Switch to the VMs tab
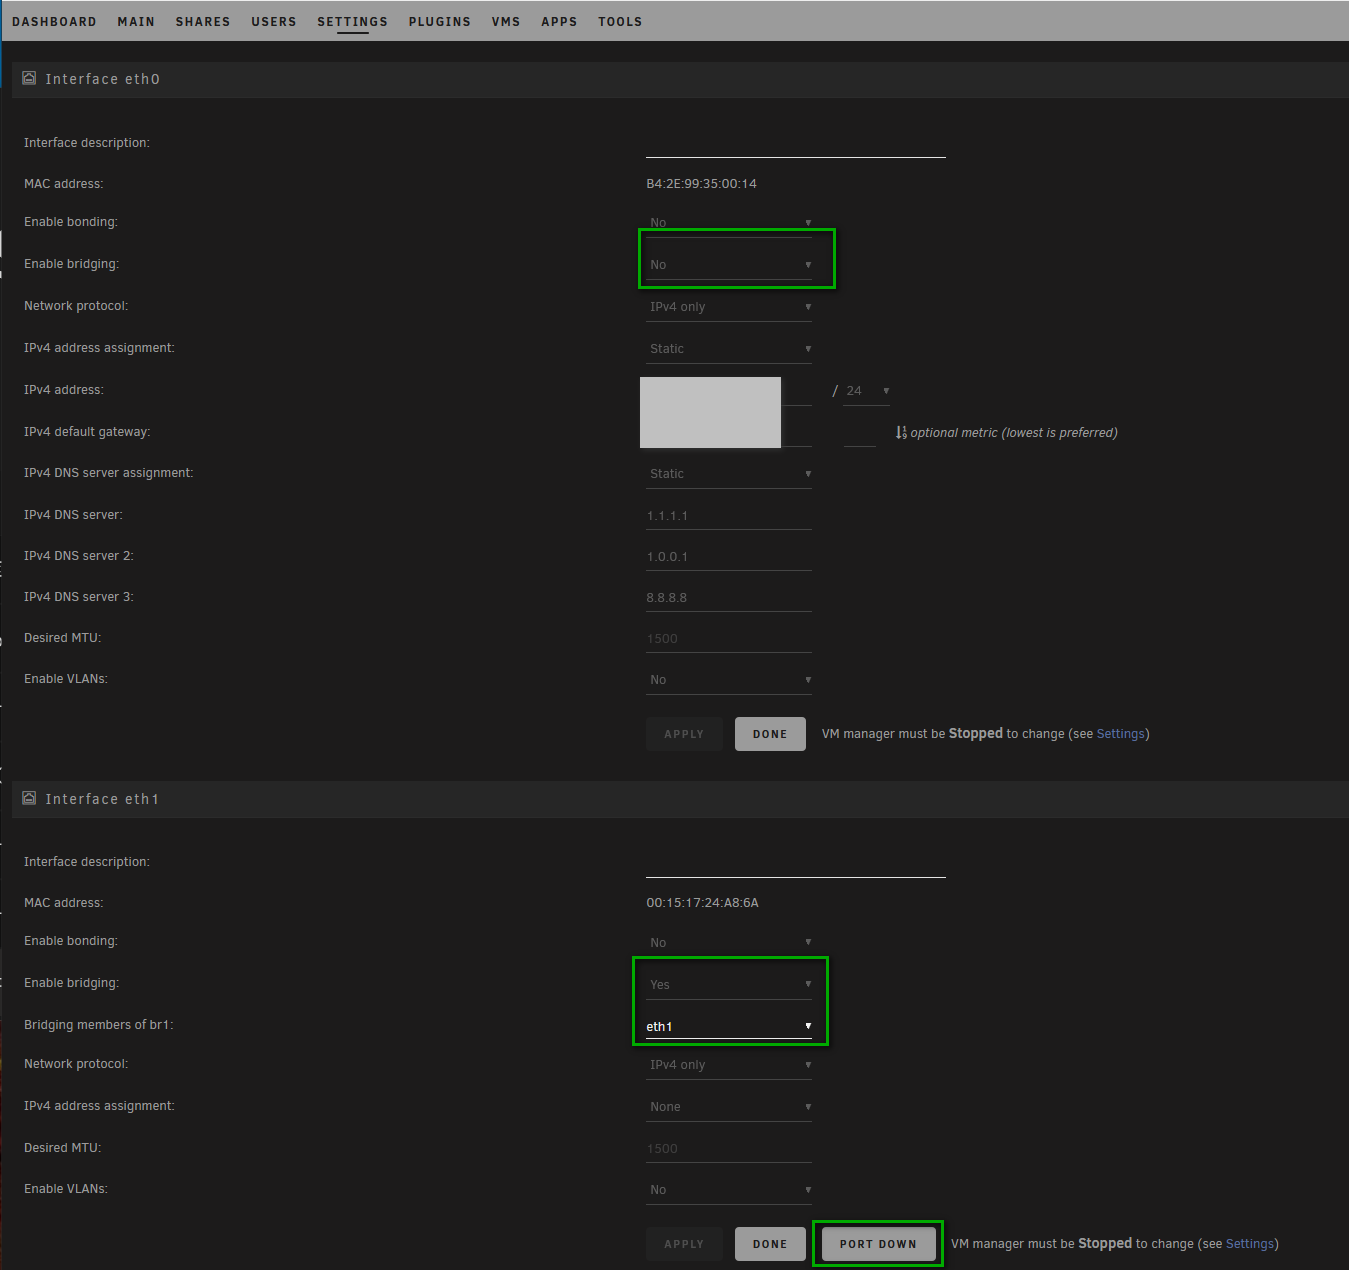 [x=506, y=21]
